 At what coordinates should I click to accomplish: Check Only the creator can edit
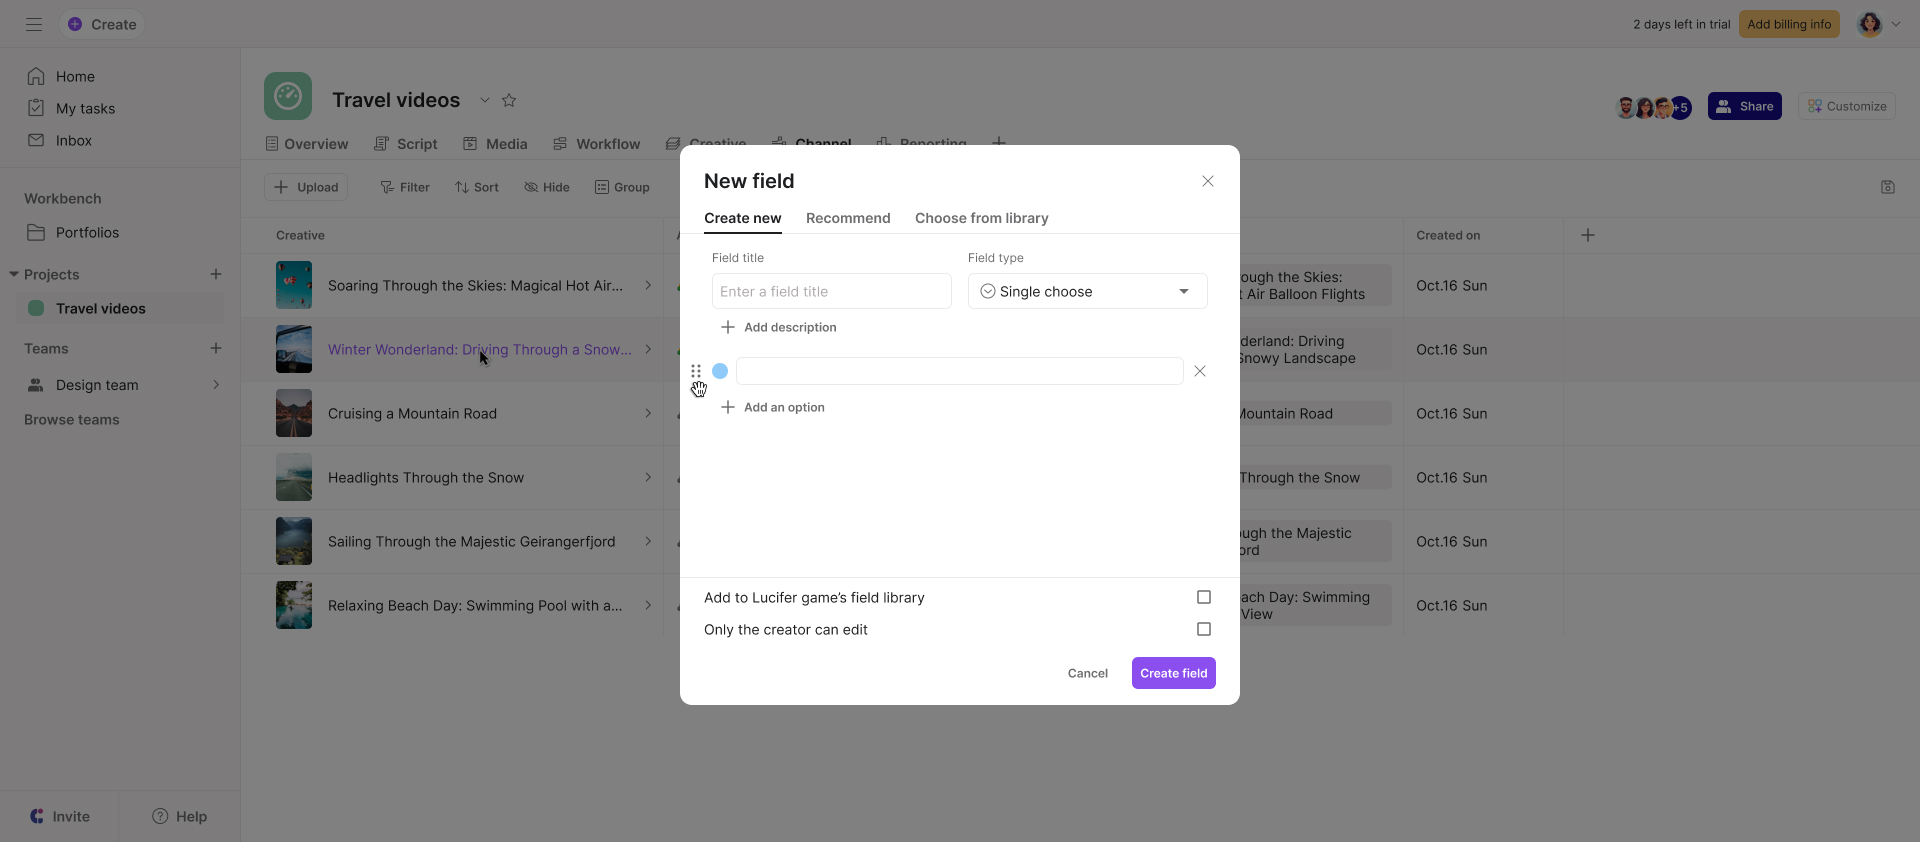1204,629
